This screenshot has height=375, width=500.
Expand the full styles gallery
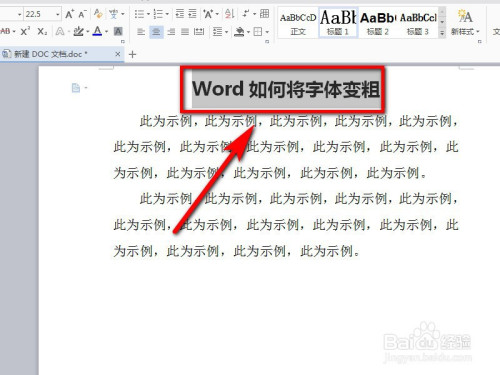[x=442, y=33]
